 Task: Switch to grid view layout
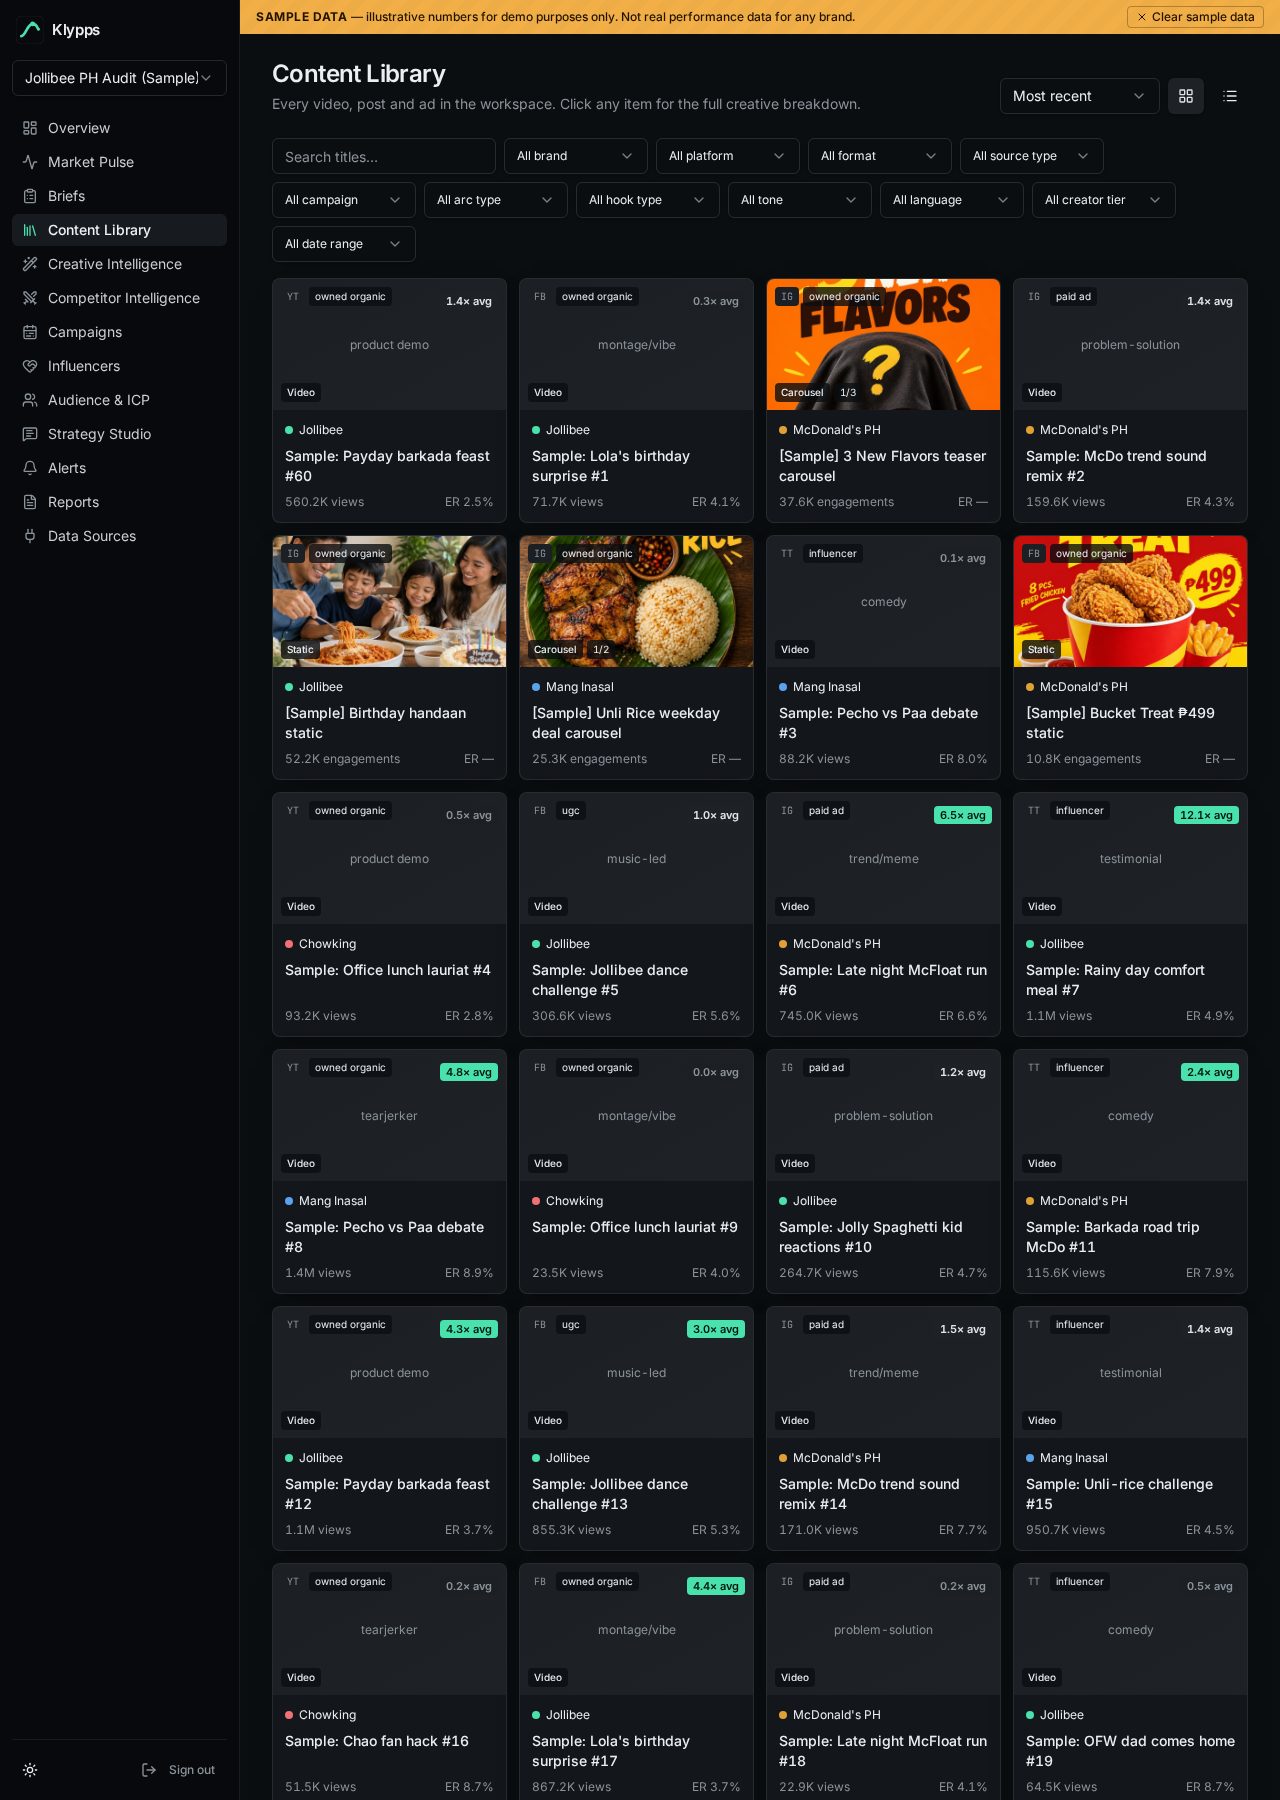click(x=1186, y=96)
